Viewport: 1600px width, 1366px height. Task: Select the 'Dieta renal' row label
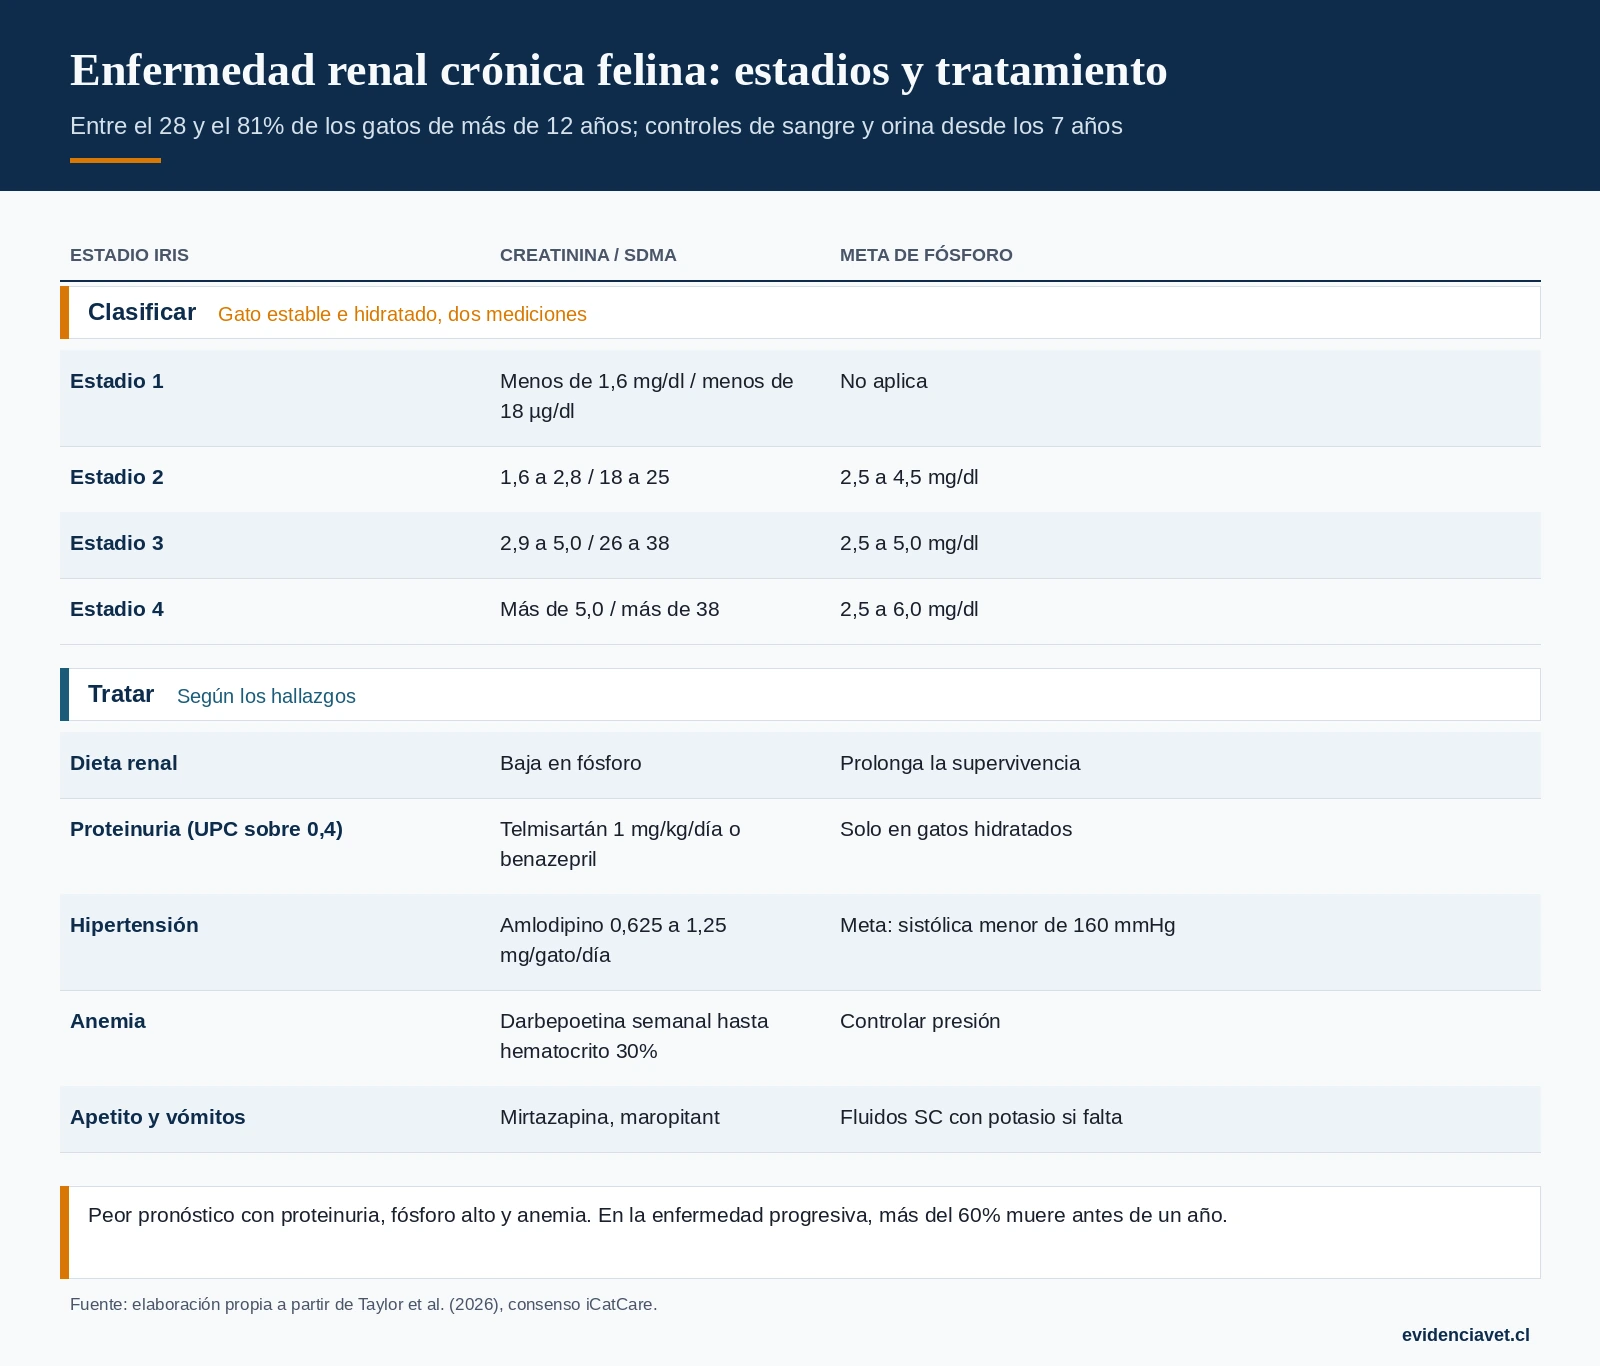pos(123,763)
